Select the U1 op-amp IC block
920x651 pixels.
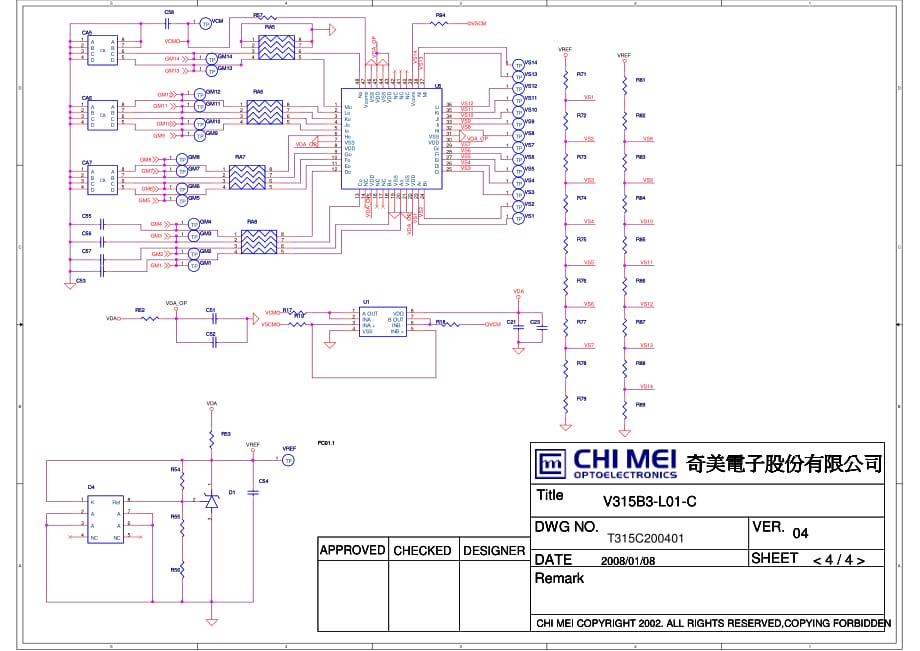pyautogui.click(x=383, y=321)
